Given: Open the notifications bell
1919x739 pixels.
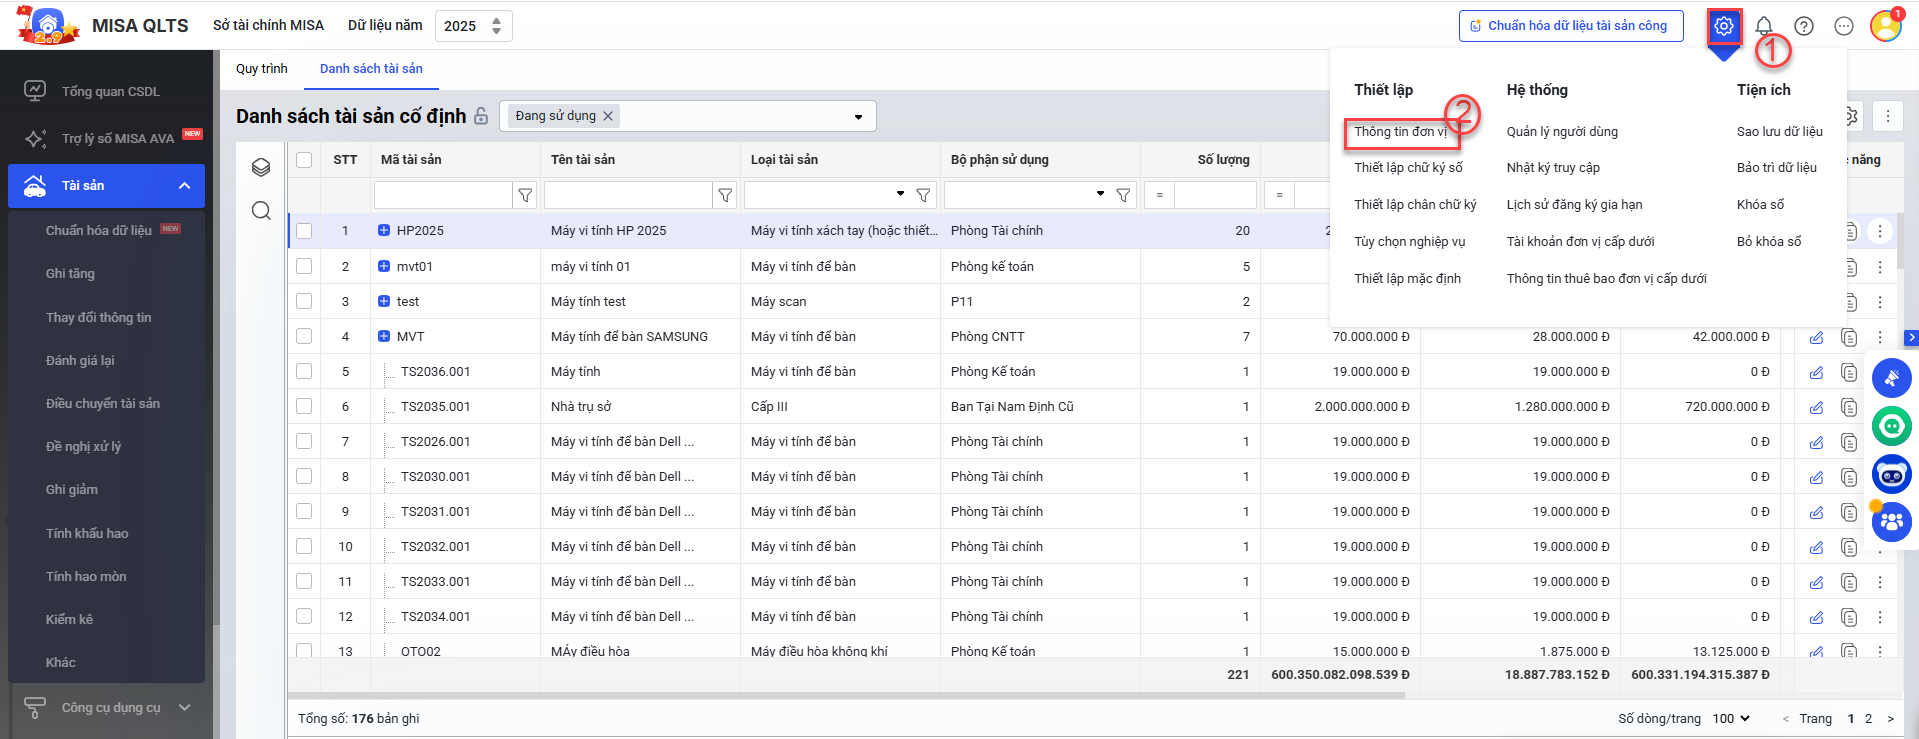Looking at the screenshot, I should point(1764,26).
